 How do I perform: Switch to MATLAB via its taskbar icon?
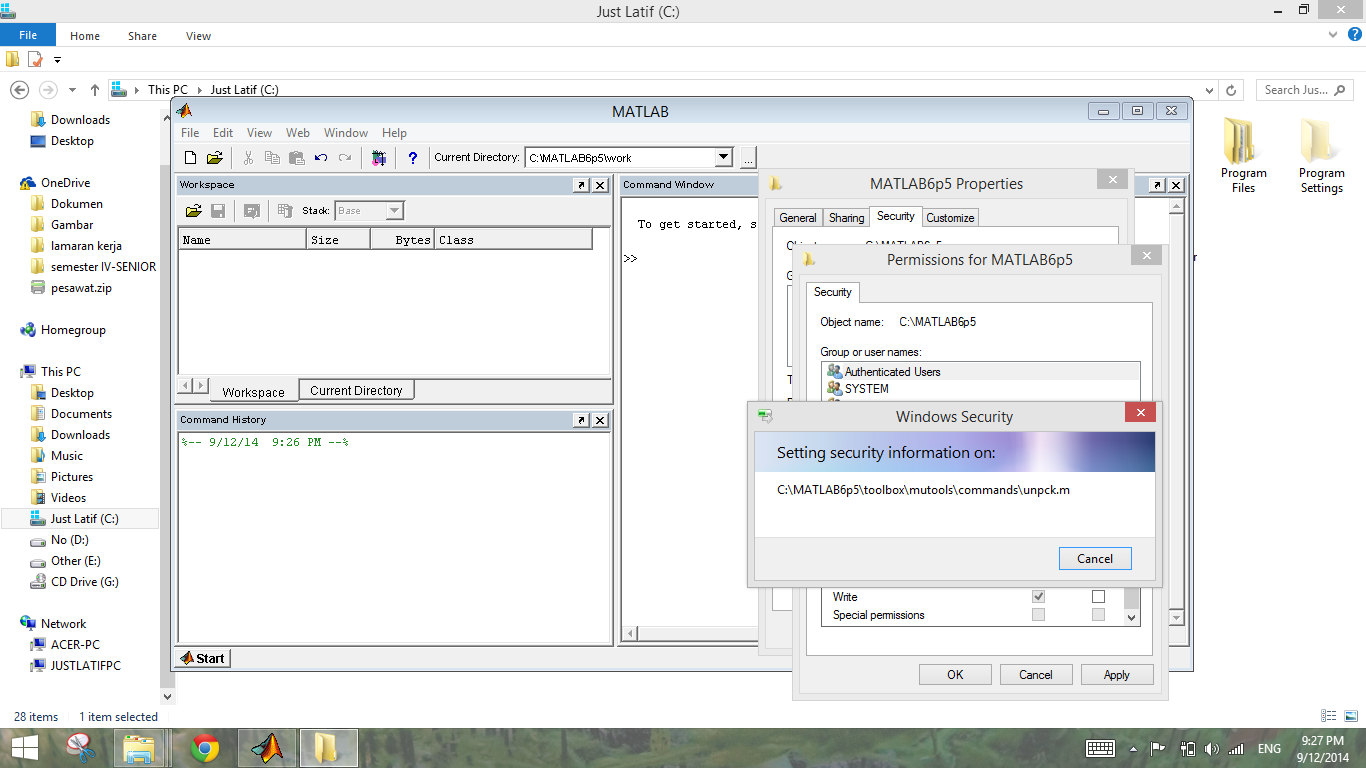(x=267, y=748)
